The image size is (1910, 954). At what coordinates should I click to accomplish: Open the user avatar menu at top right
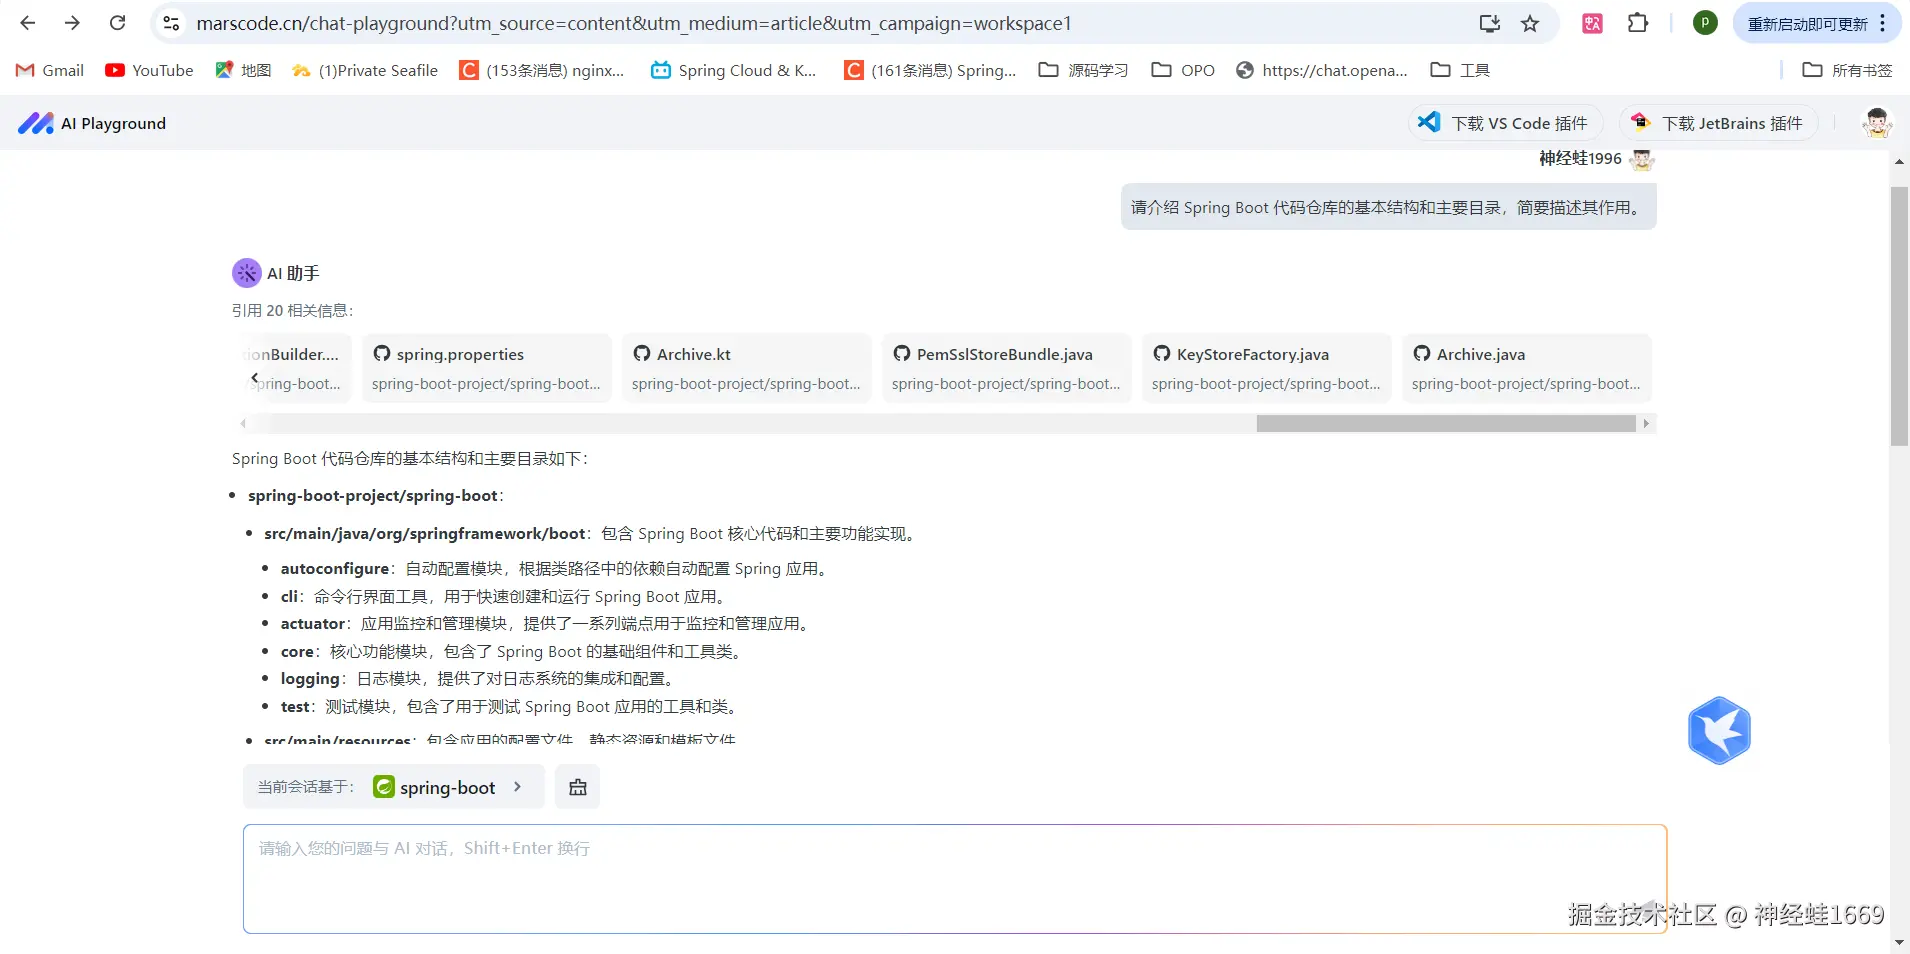pyautogui.click(x=1877, y=122)
